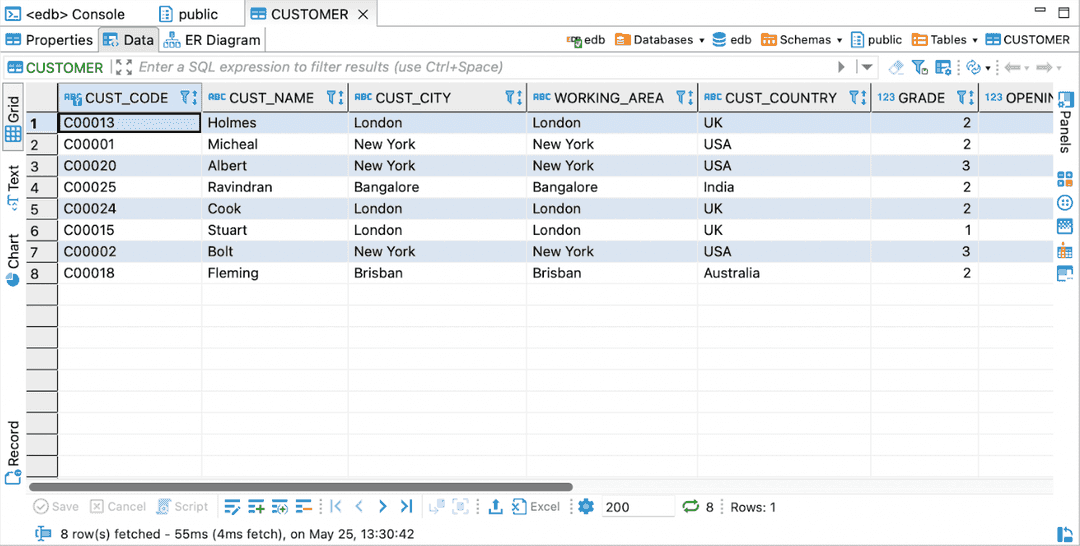Open the fetch size settings gear

pos(586,507)
